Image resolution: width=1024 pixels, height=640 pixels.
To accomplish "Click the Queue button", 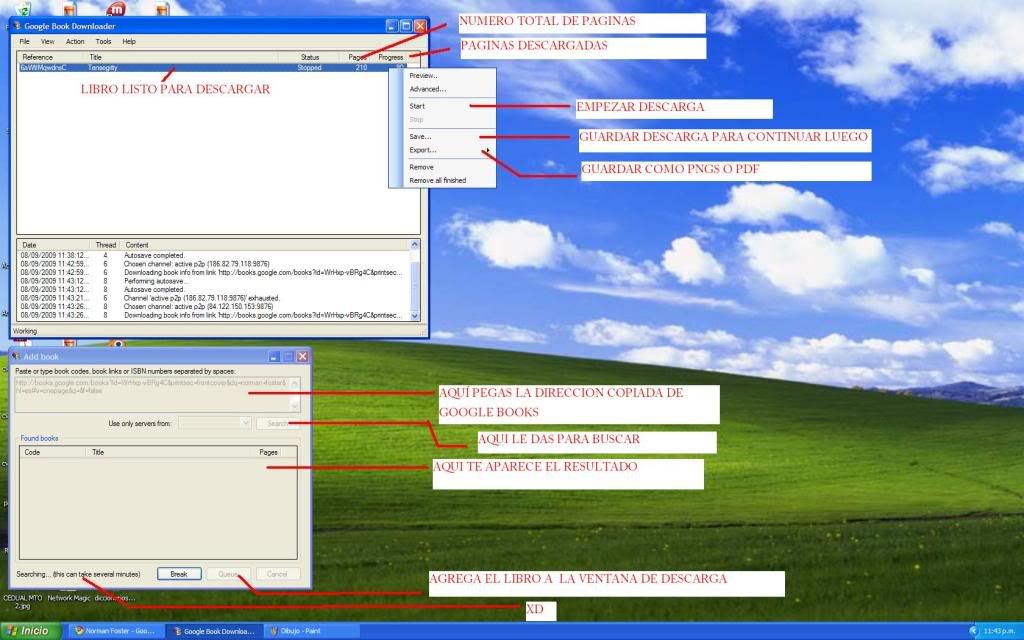I will [228, 574].
